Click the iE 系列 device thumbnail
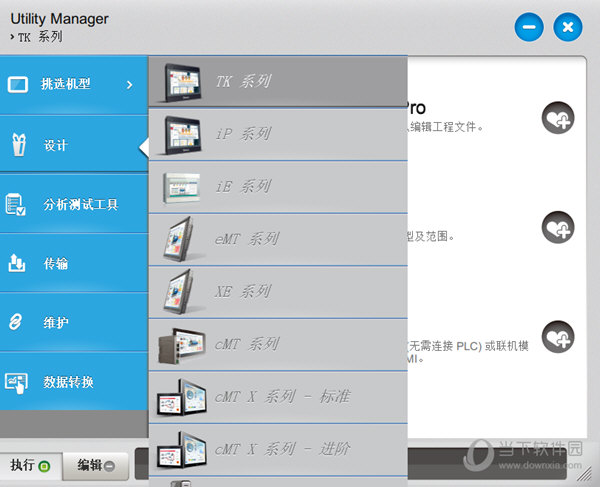600x487 pixels. point(181,188)
